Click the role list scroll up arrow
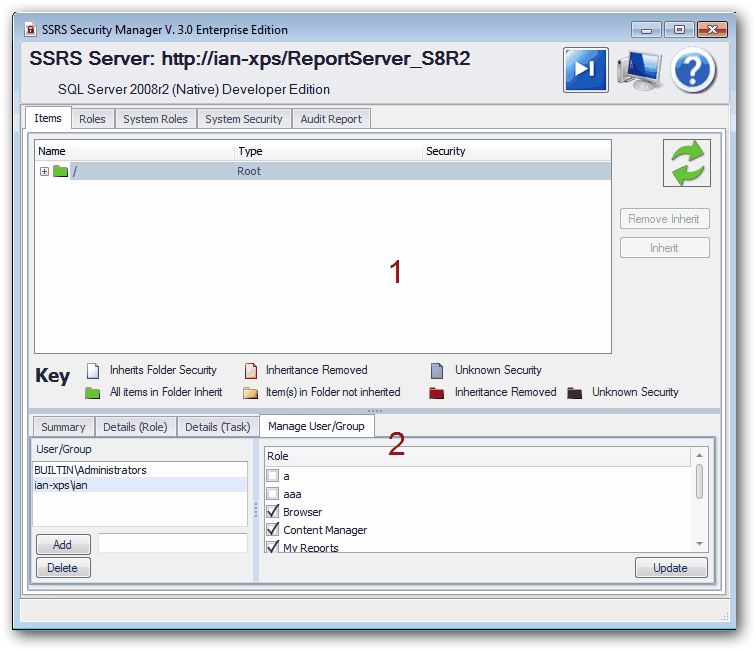This screenshot has width=756, height=651. [x=699, y=455]
